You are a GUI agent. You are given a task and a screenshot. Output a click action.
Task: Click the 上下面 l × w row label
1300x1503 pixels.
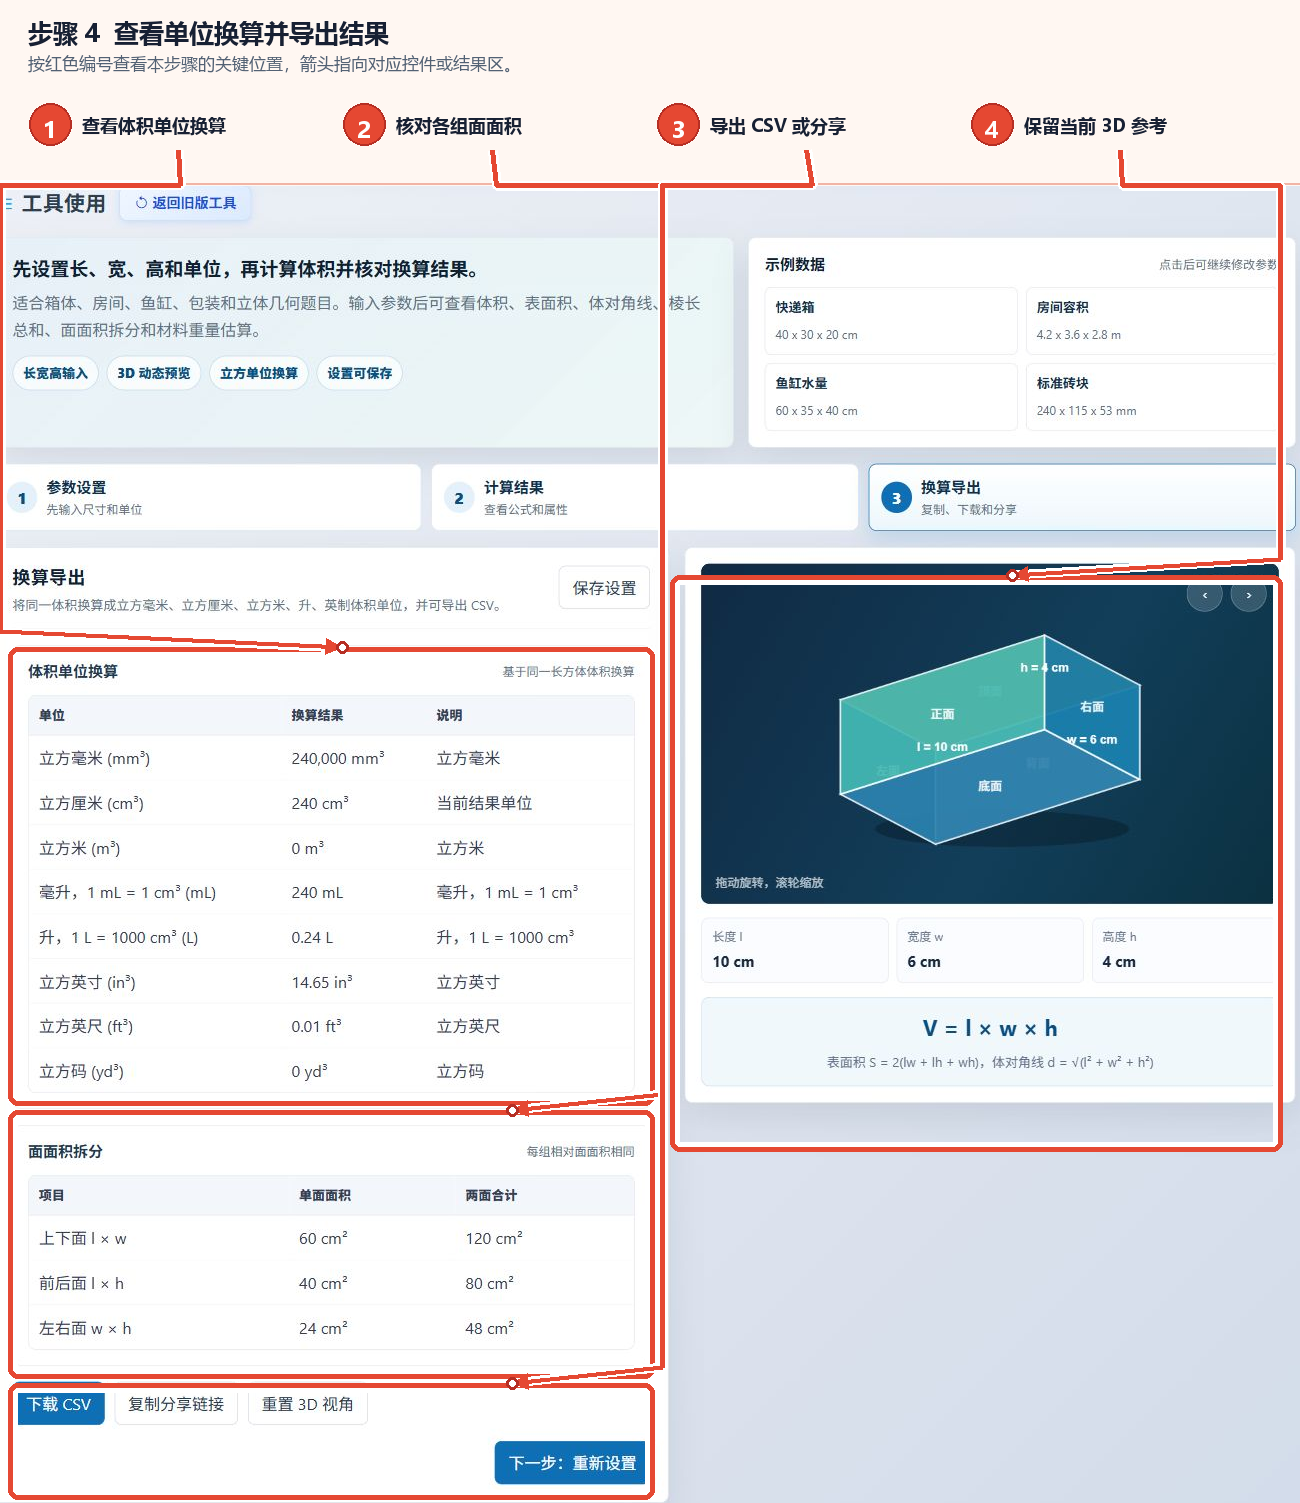tap(83, 1239)
